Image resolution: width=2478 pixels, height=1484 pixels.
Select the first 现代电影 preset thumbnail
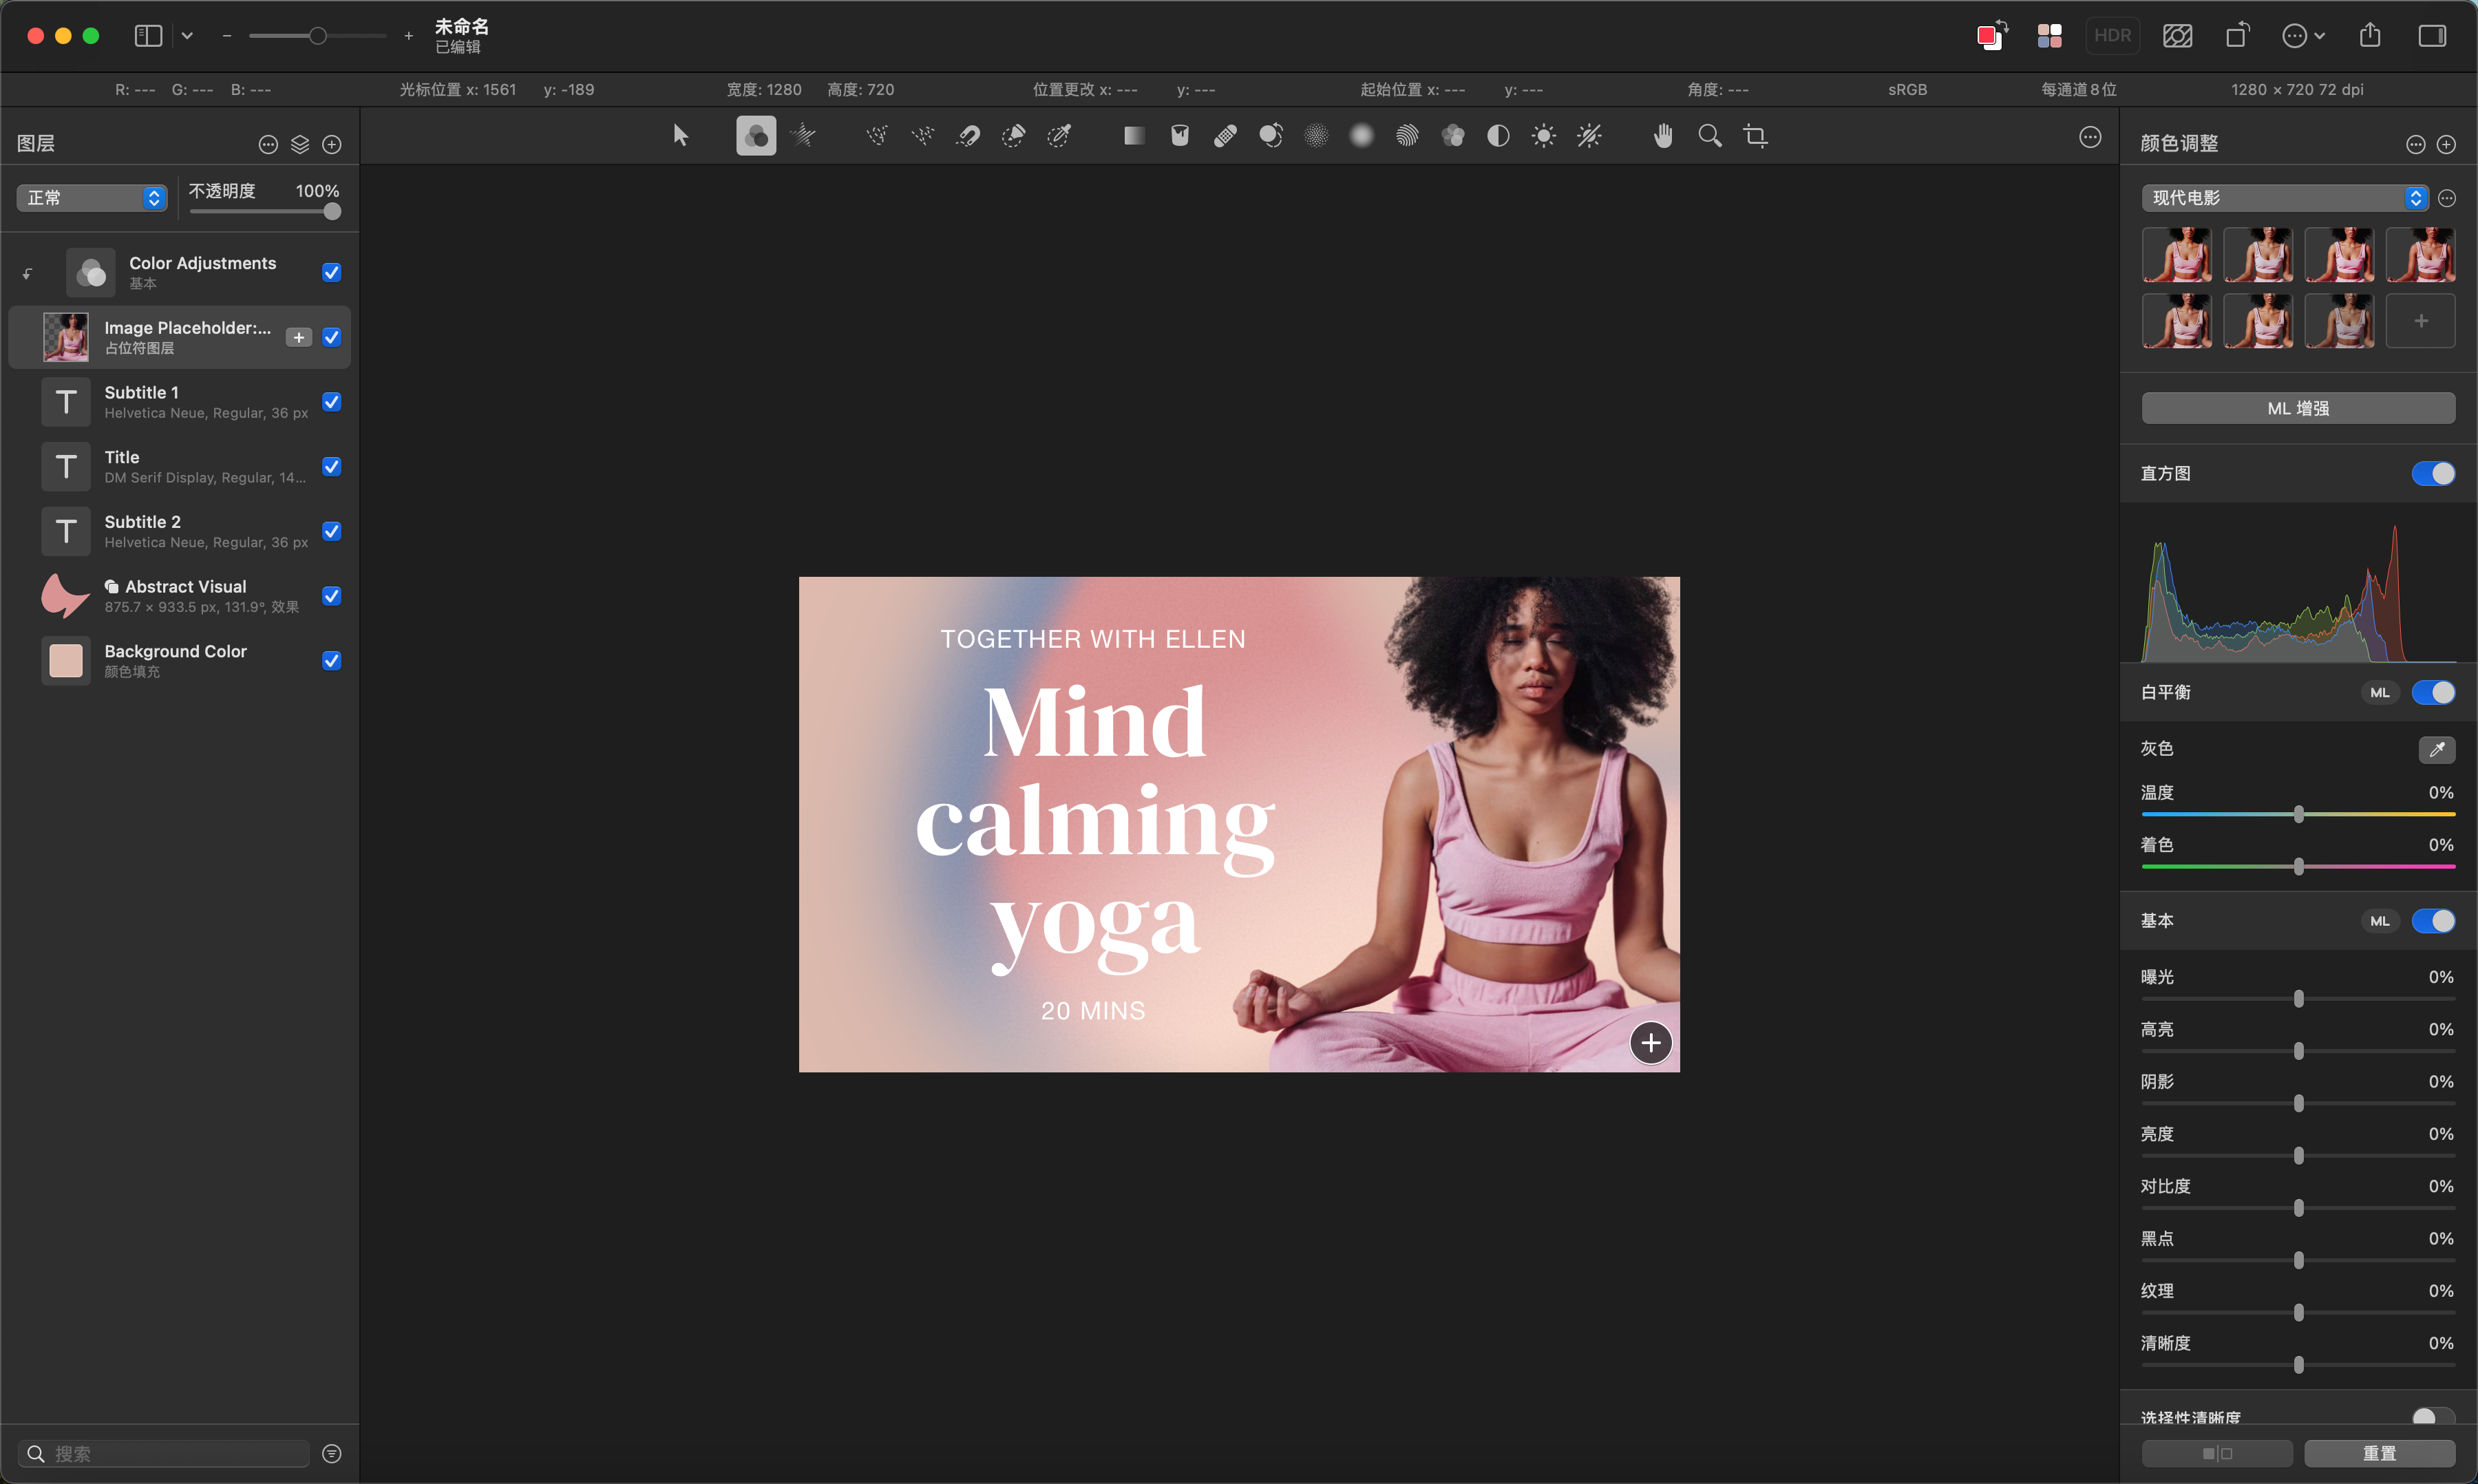2177,255
